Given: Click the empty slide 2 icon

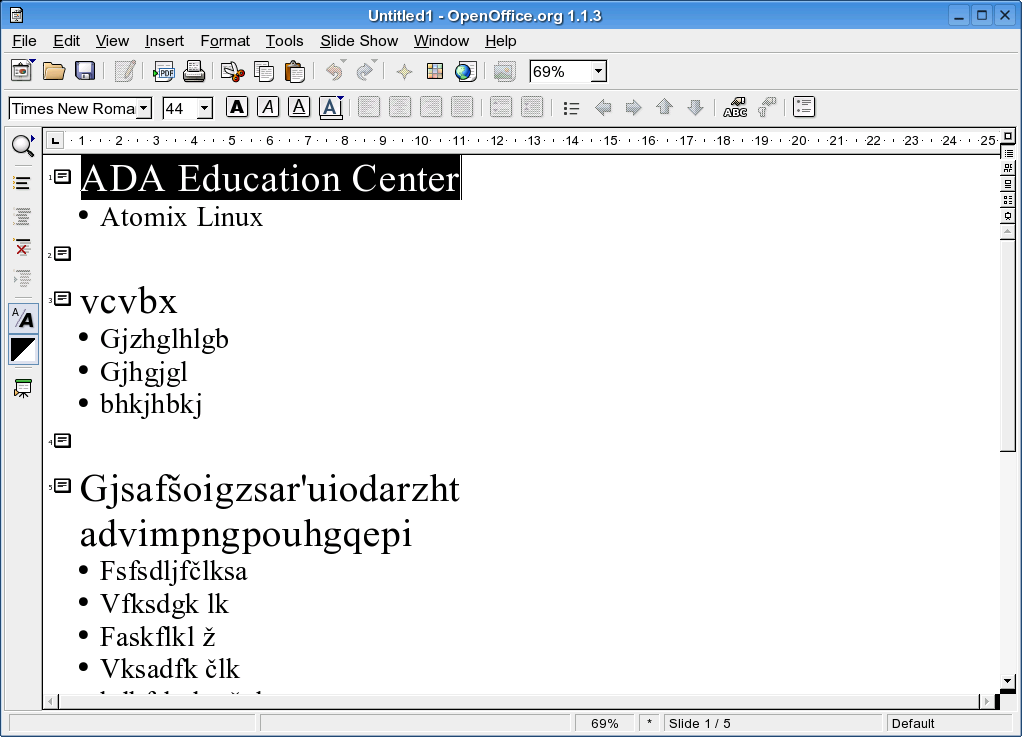Looking at the screenshot, I should [62, 253].
